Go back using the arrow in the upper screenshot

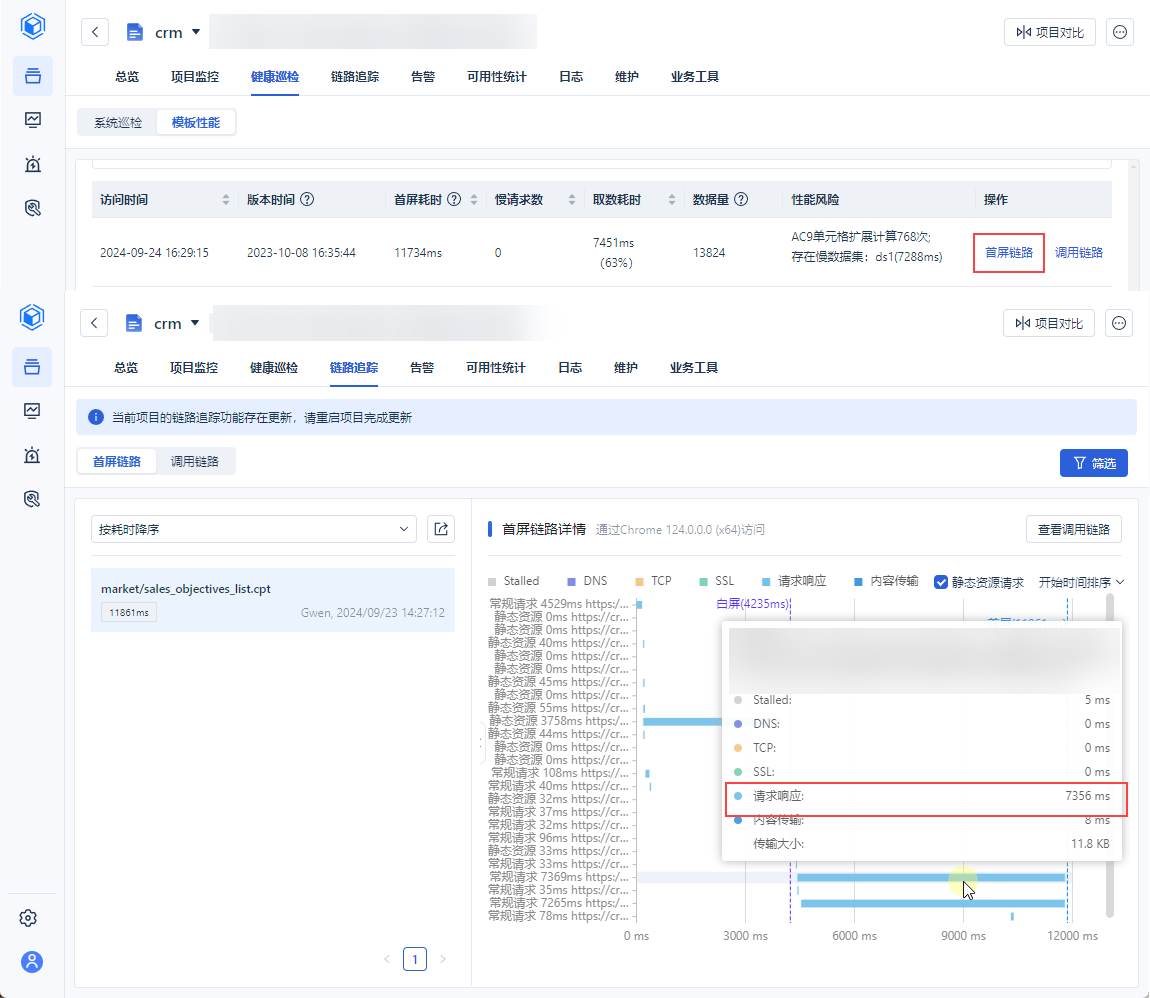click(x=95, y=32)
